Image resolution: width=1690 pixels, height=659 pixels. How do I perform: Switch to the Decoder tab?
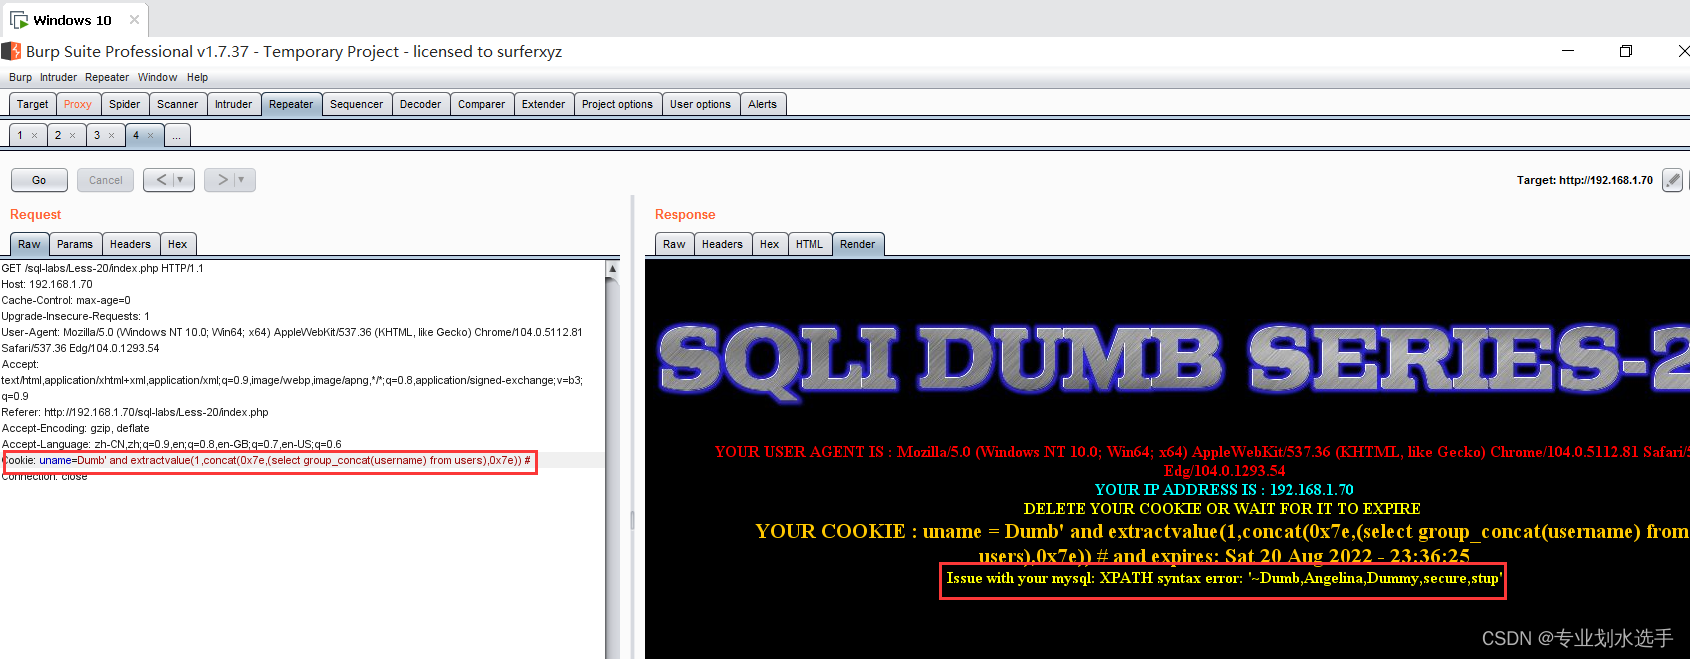pyautogui.click(x=420, y=104)
